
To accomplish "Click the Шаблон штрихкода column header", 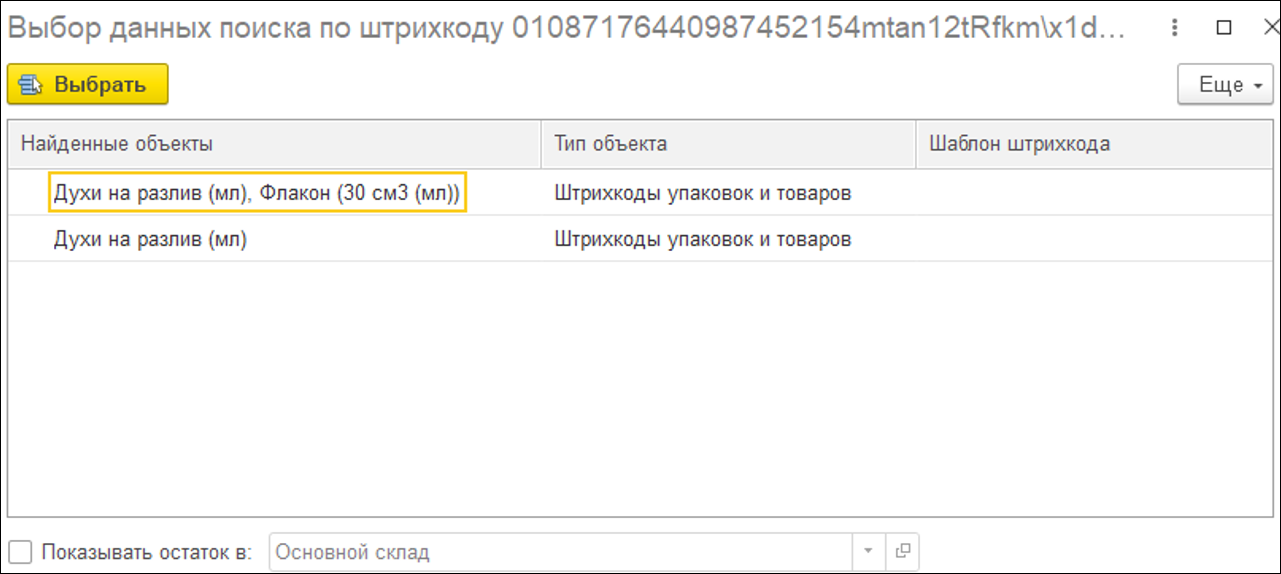I will pyautogui.click(x=1020, y=144).
